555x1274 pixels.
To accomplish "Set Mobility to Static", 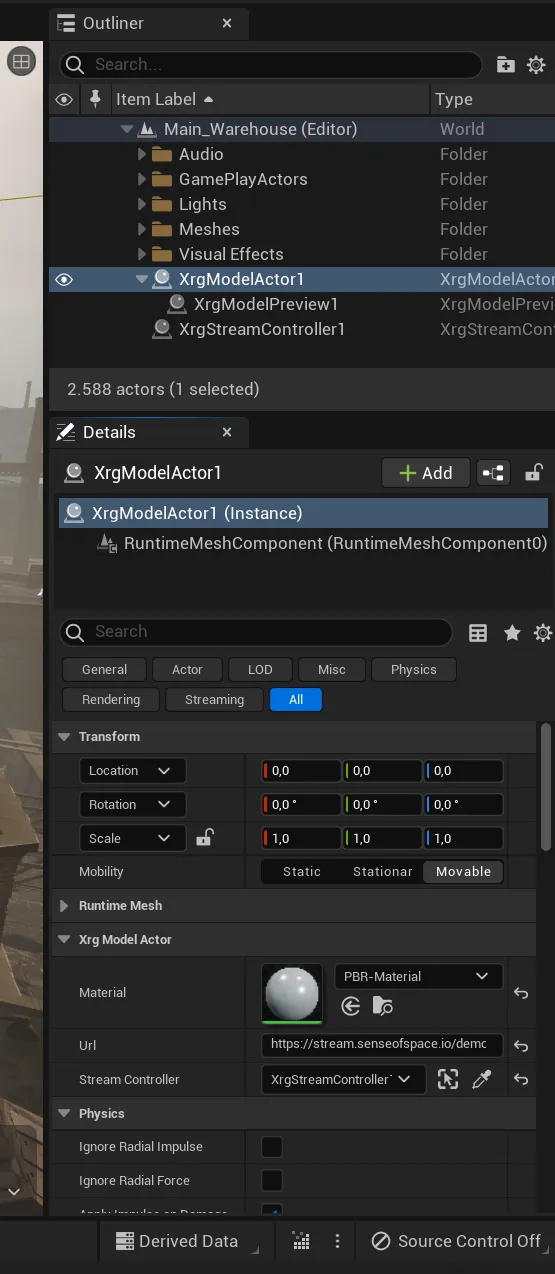I will pyautogui.click(x=302, y=872).
